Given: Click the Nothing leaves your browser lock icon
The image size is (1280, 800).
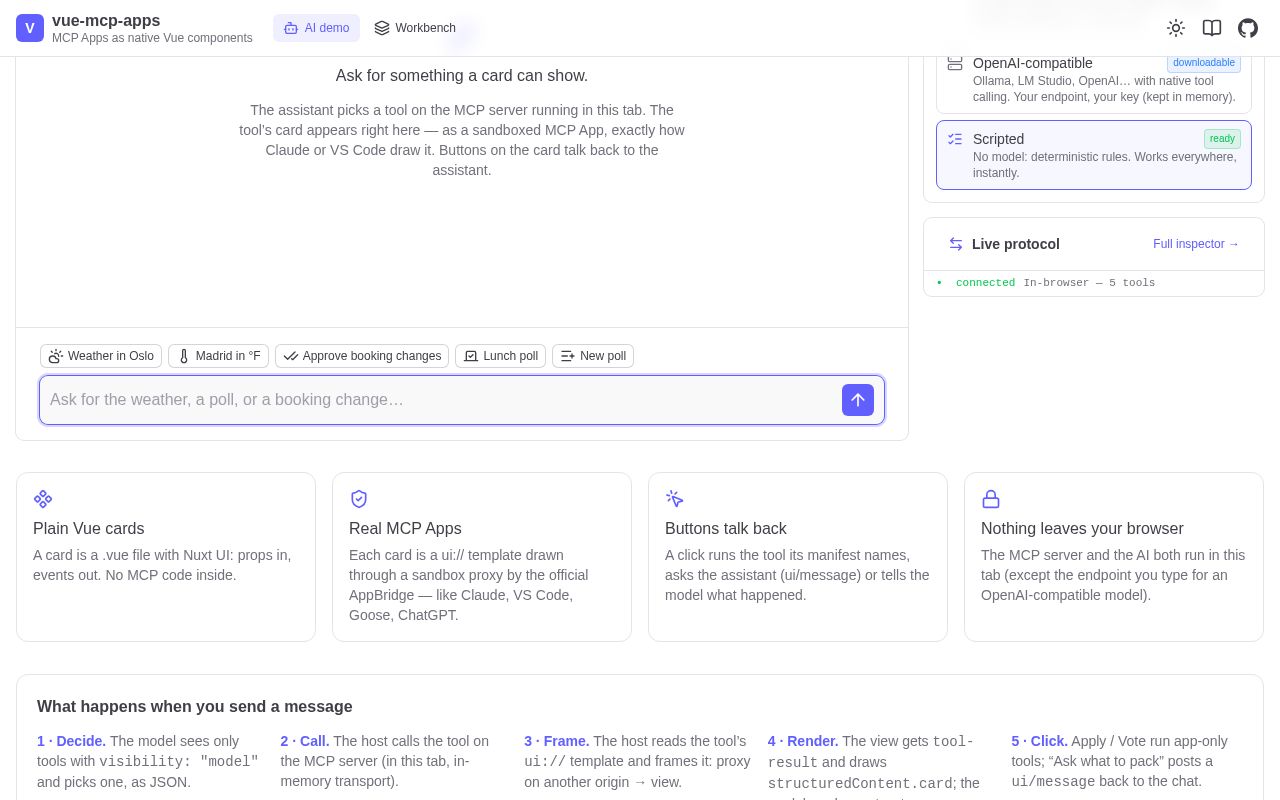Looking at the screenshot, I should (991, 499).
